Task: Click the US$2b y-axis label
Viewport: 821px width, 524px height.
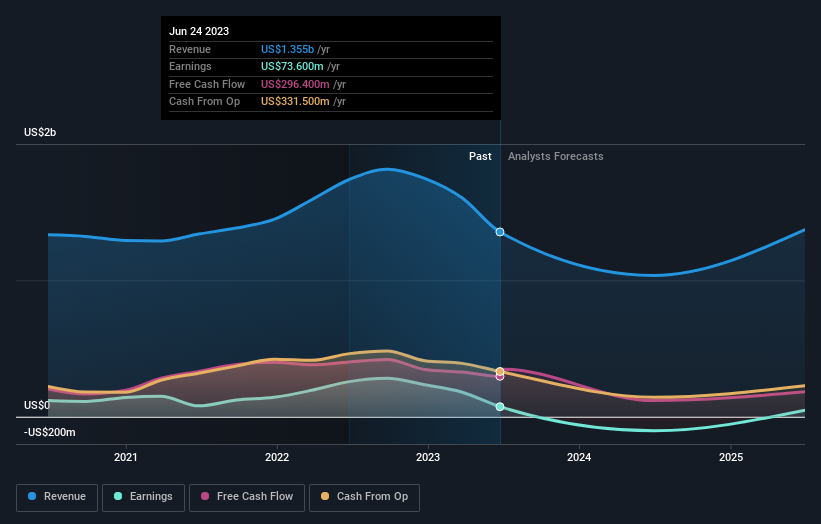Action: click(x=40, y=132)
